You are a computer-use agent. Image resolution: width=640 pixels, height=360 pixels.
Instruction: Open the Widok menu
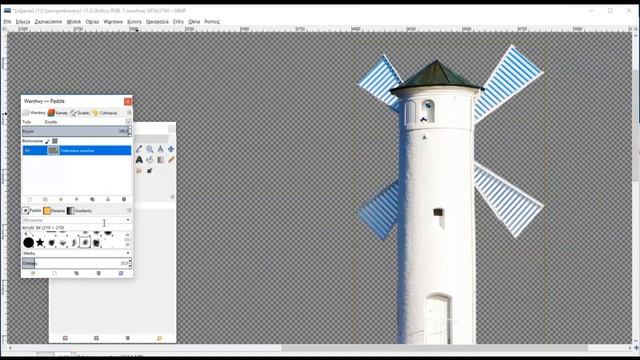click(74, 22)
